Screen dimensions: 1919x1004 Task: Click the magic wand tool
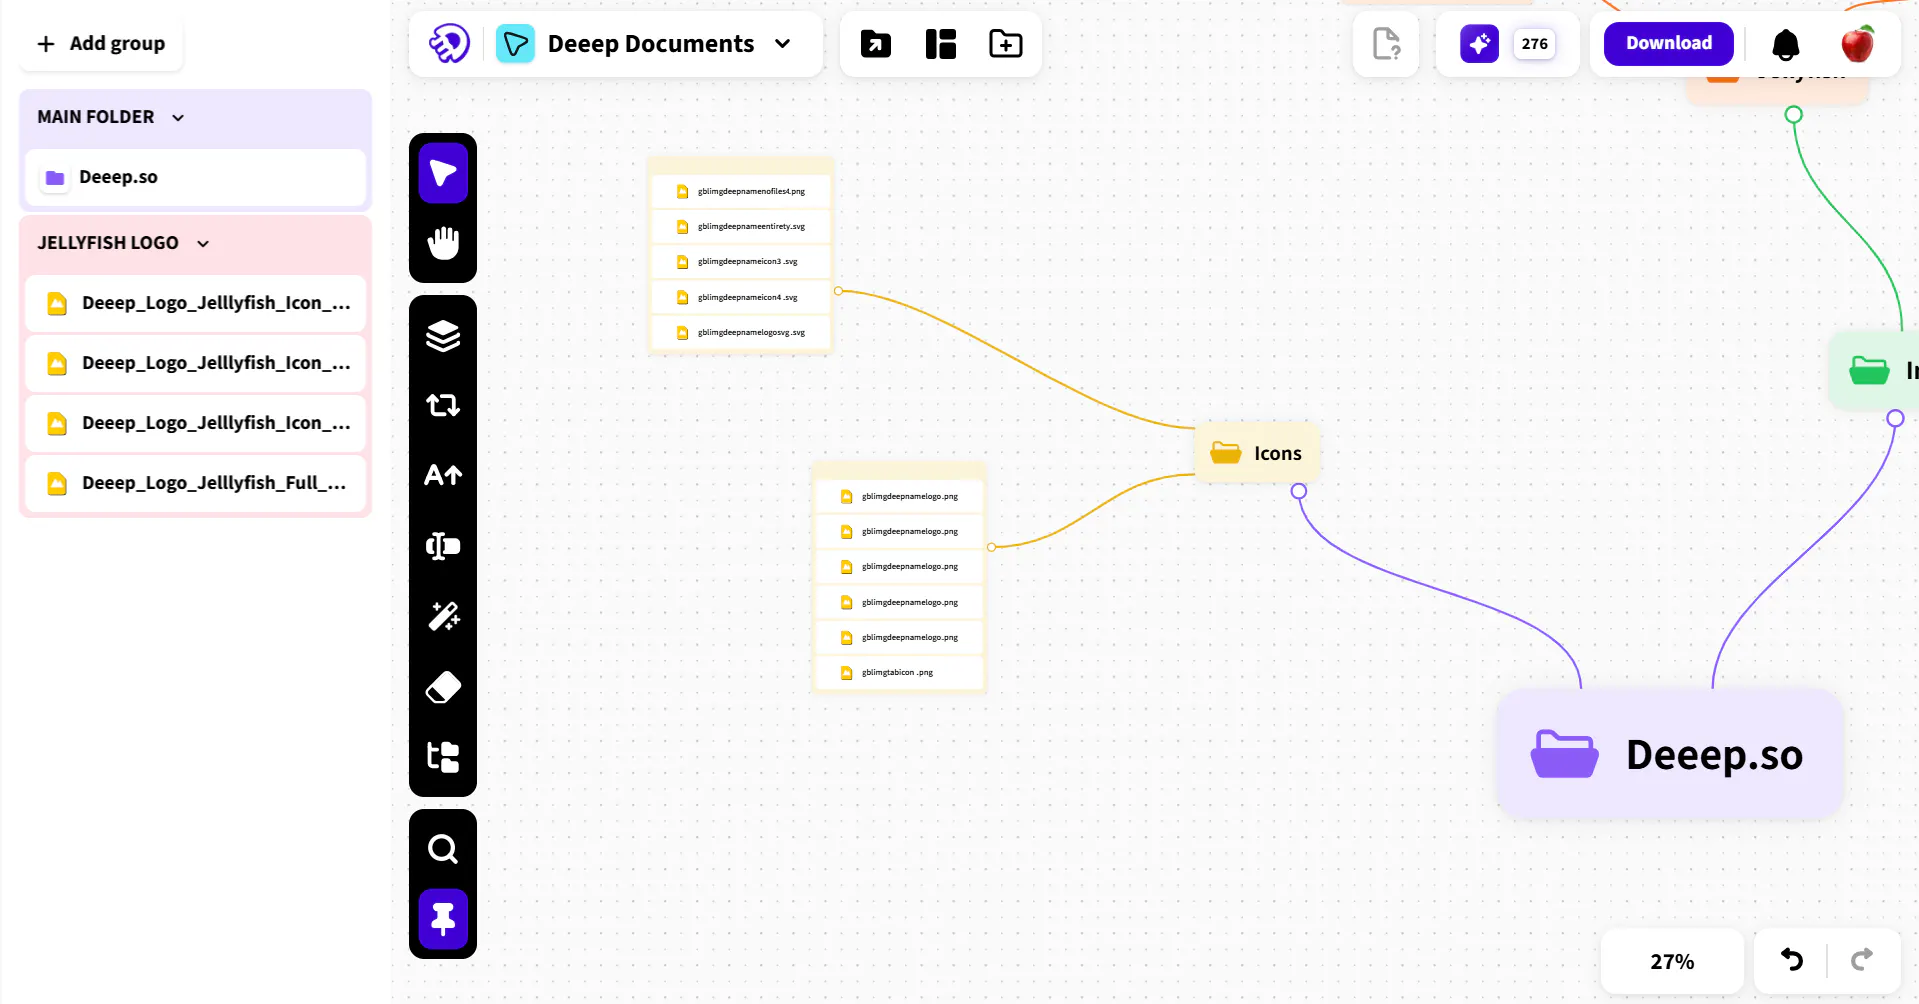443,616
